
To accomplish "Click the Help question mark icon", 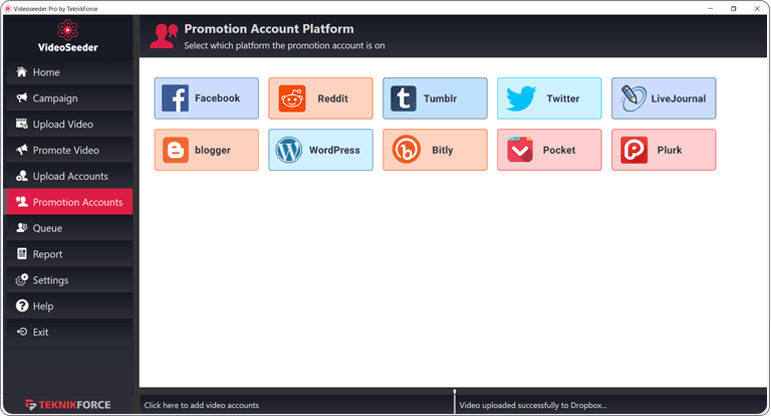I will point(22,306).
